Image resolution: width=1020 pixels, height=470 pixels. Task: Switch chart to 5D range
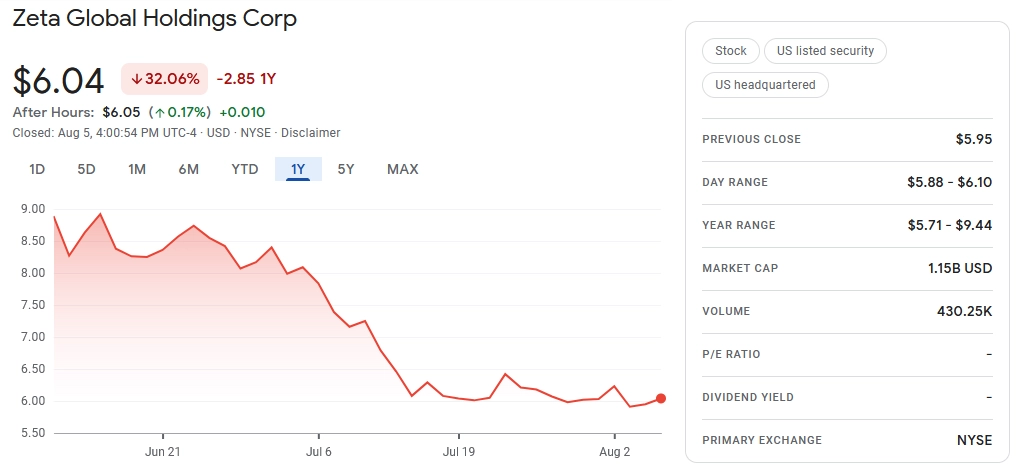click(87, 170)
